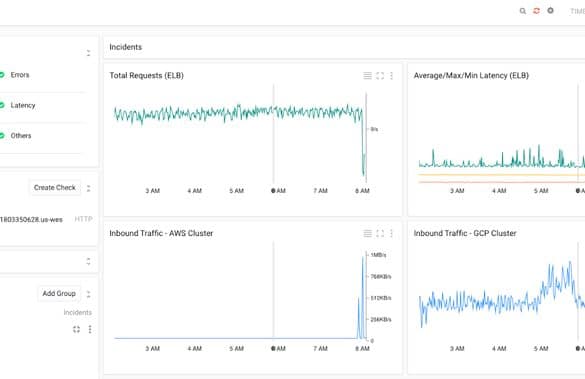This screenshot has width=585, height=379.
Task: Click the 1MB/s axis label on AWS chart
Action: click(378, 255)
